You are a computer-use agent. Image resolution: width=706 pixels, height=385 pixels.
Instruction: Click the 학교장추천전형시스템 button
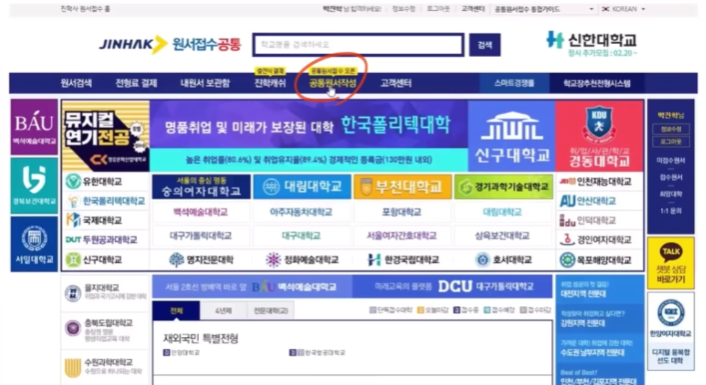(597, 83)
